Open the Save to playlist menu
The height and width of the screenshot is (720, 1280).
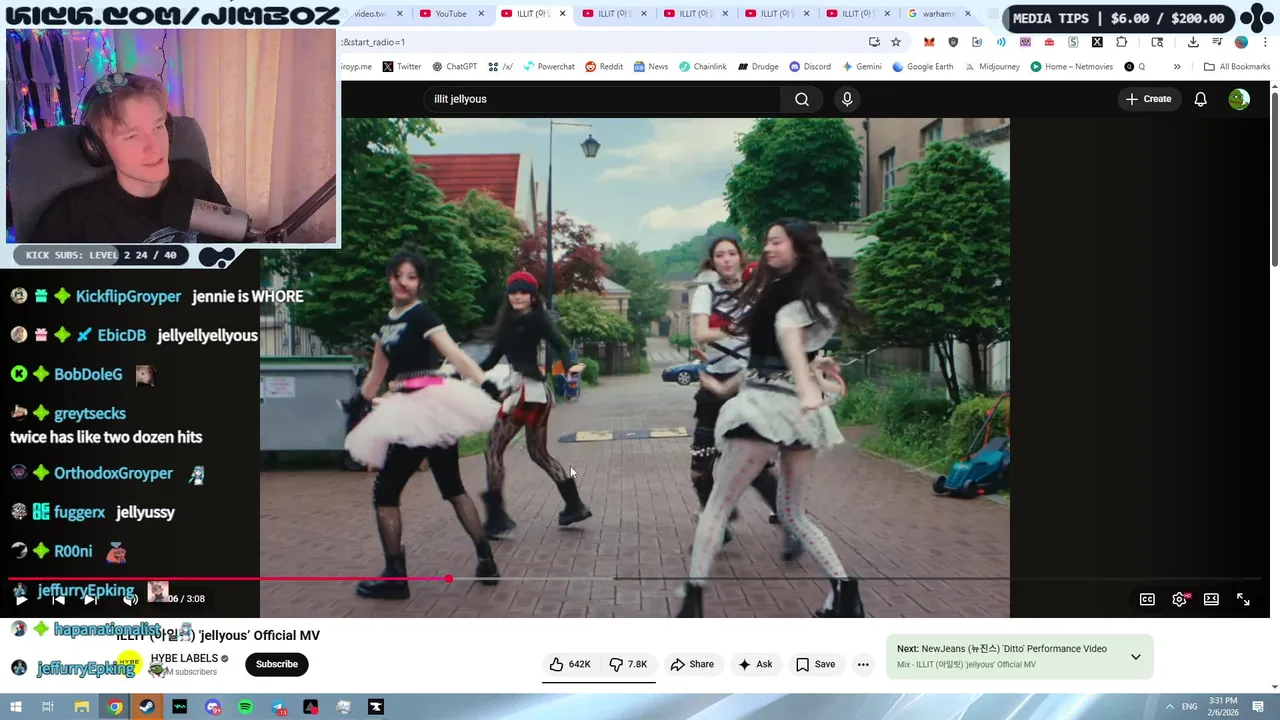point(815,664)
